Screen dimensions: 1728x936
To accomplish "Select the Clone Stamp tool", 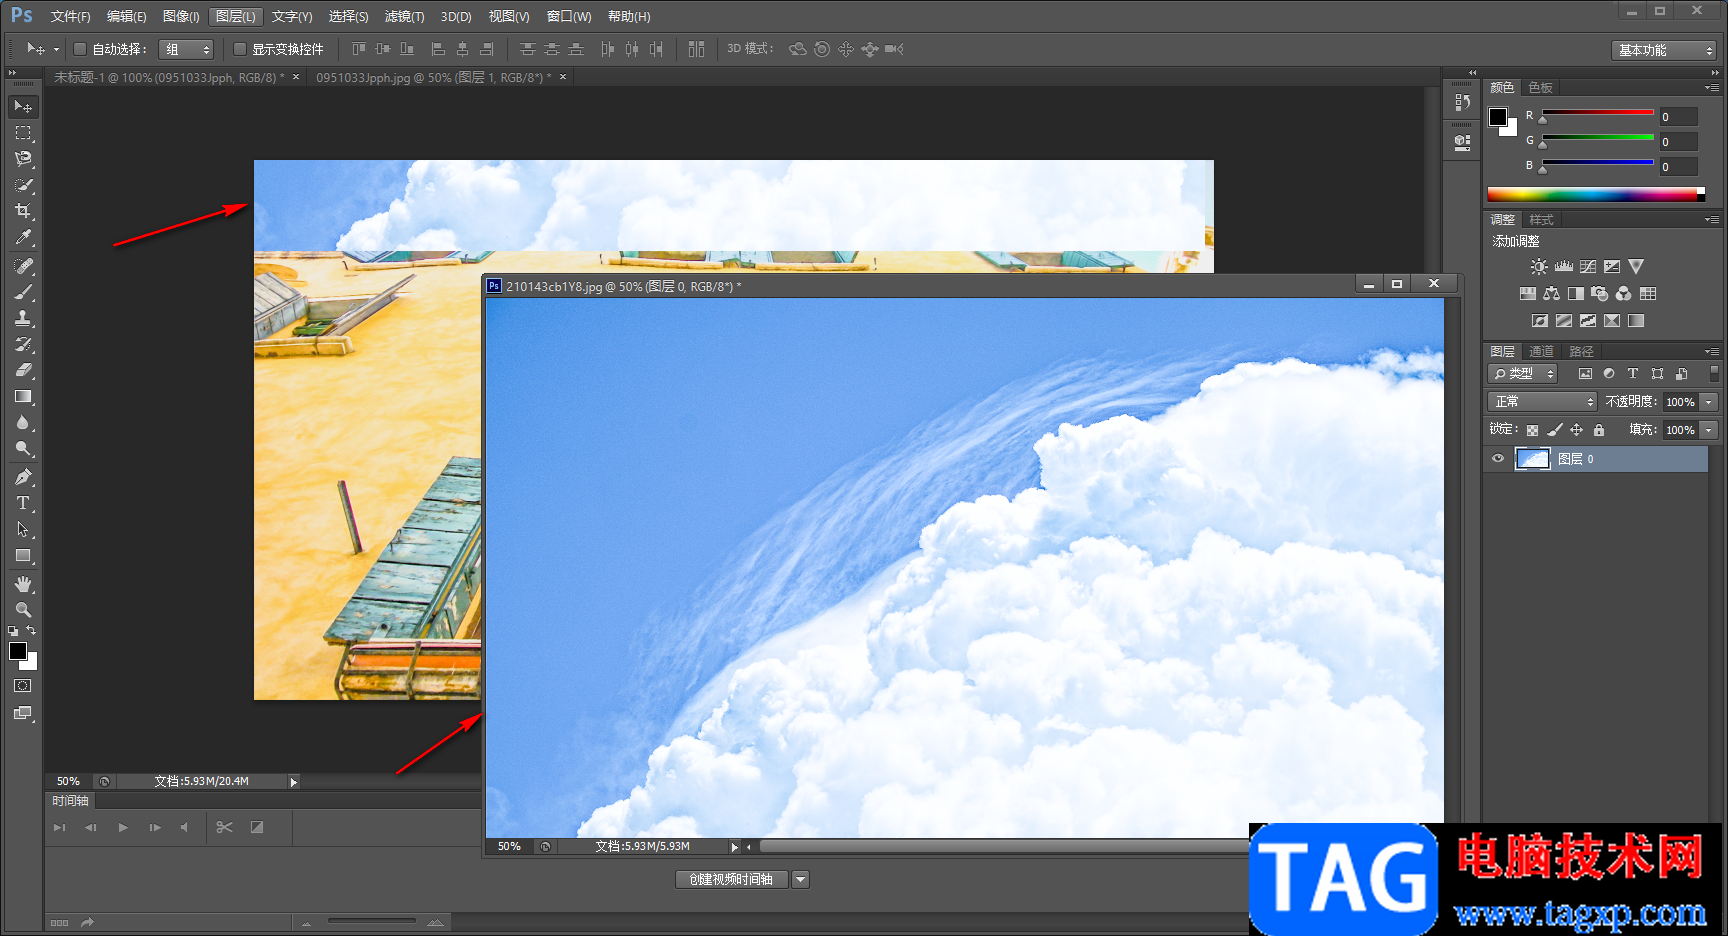I will pos(23,318).
